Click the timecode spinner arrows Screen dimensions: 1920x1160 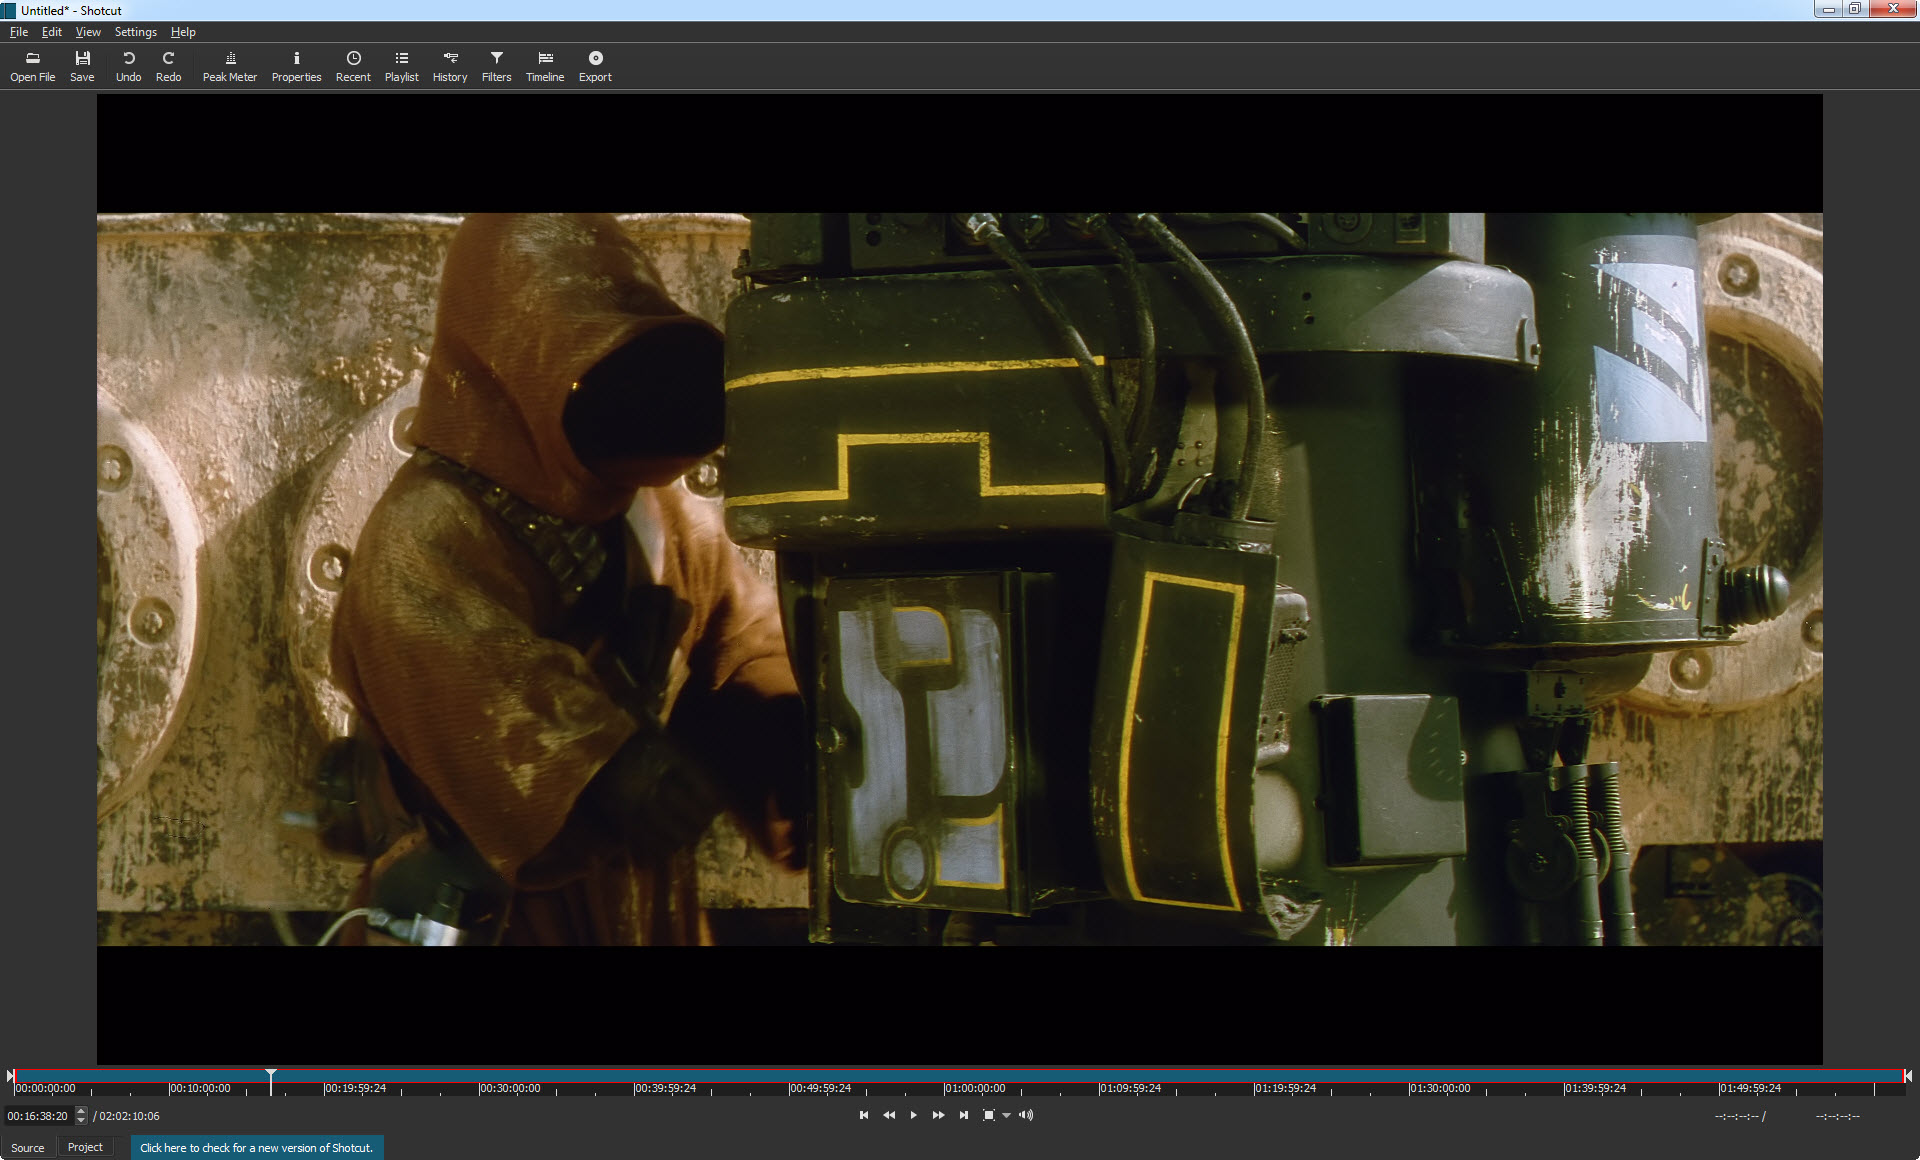click(x=81, y=1116)
